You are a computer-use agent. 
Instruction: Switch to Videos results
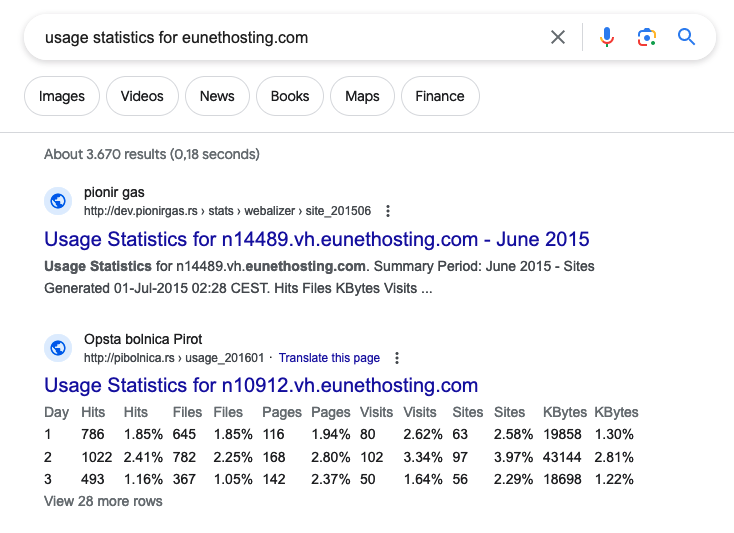[x=142, y=96]
